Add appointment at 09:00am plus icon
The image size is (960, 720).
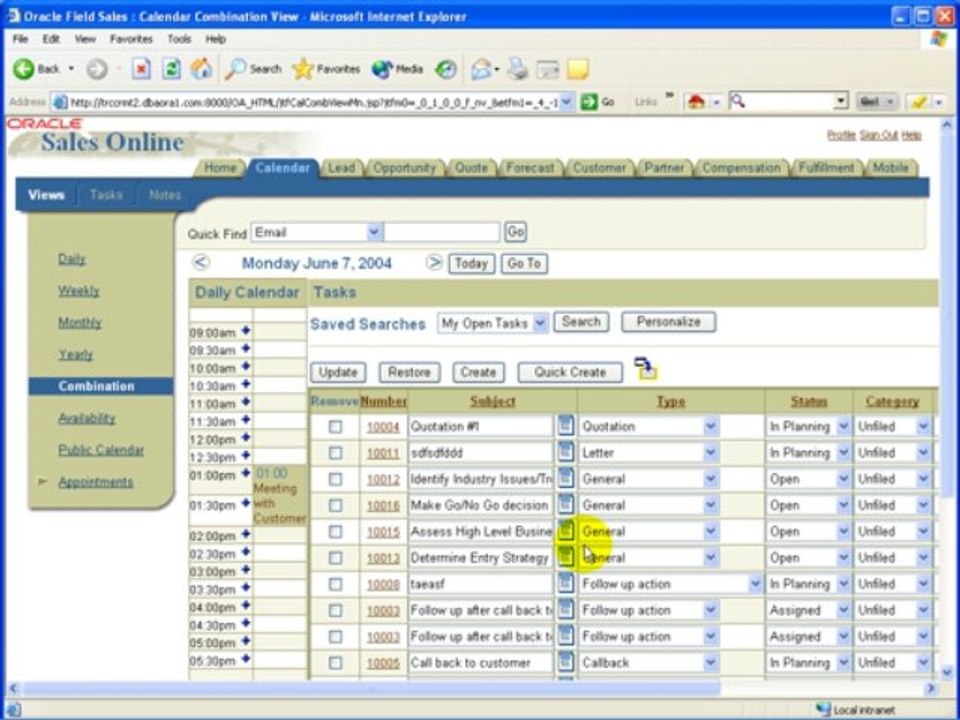tap(246, 331)
